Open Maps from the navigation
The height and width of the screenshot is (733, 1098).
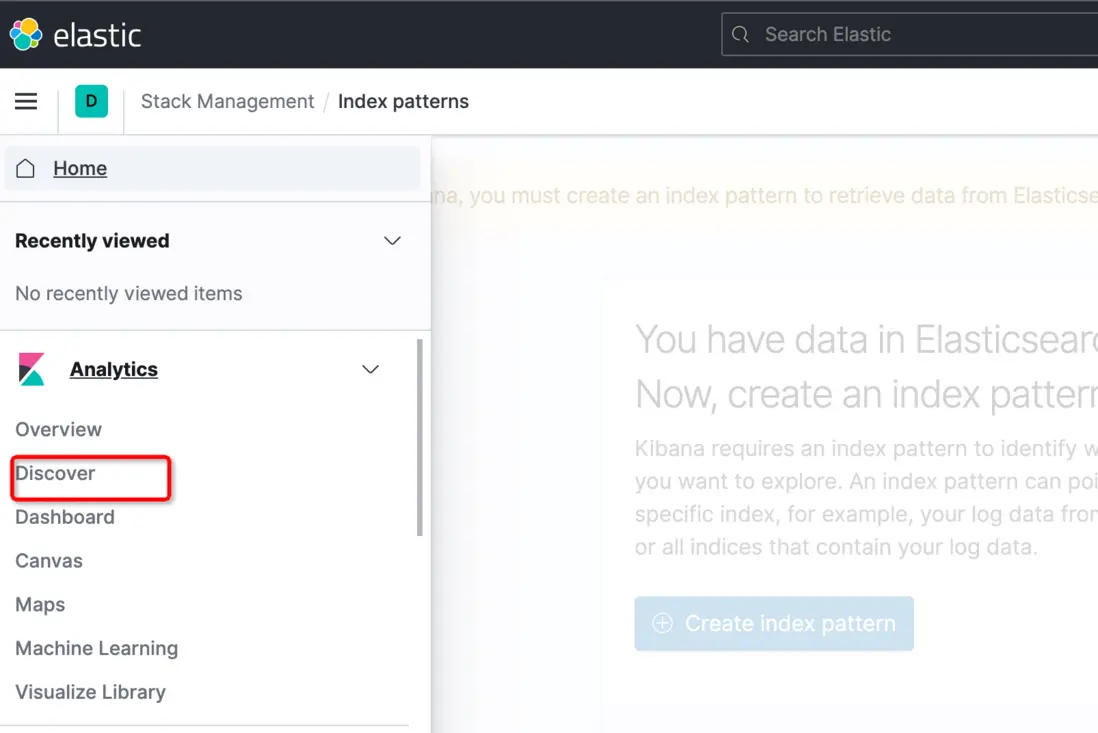(x=40, y=605)
